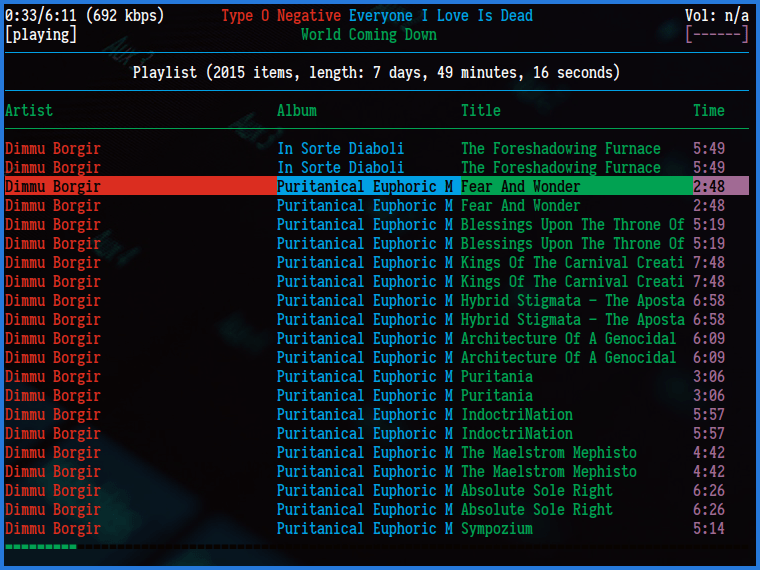
Task: Click the highlighted 2:48 time cell
Action: click(x=721, y=186)
